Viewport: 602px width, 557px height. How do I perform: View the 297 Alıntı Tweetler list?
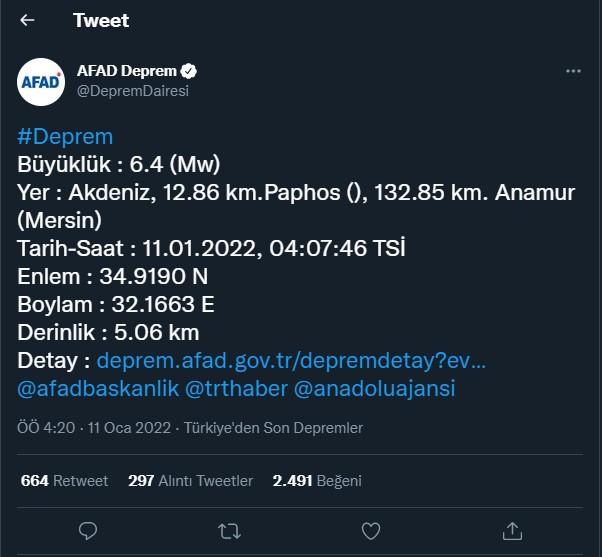coord(190,481)
